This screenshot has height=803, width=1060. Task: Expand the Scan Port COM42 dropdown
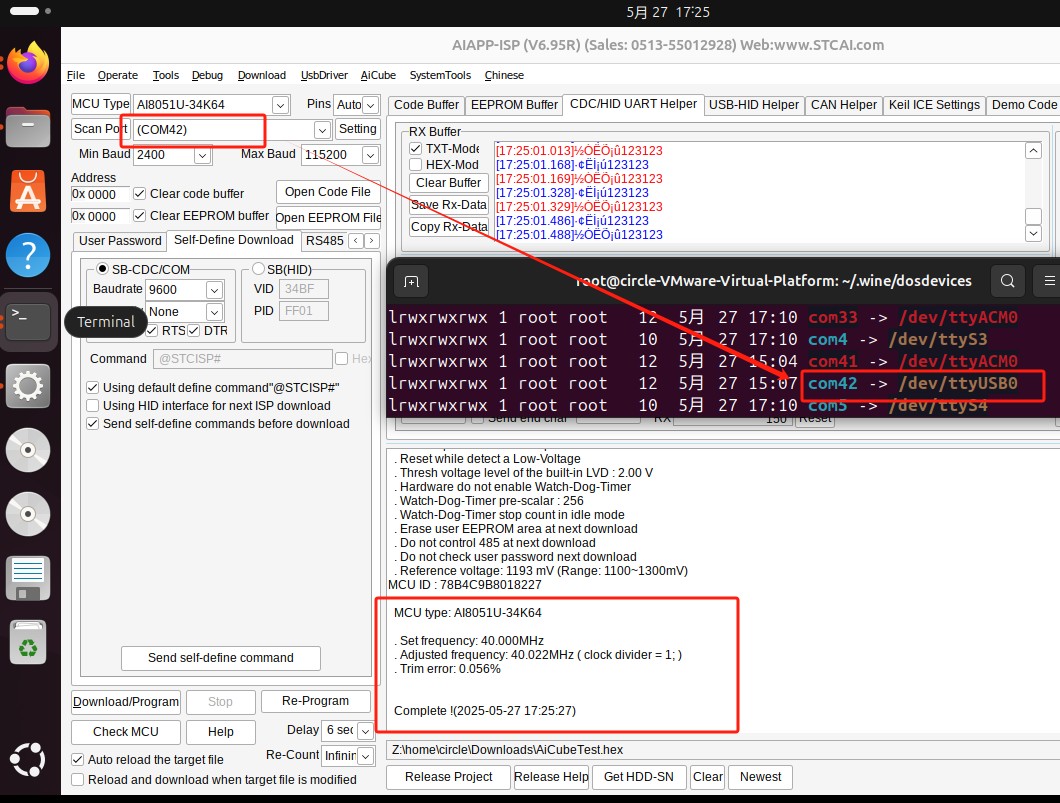[322, 129]
